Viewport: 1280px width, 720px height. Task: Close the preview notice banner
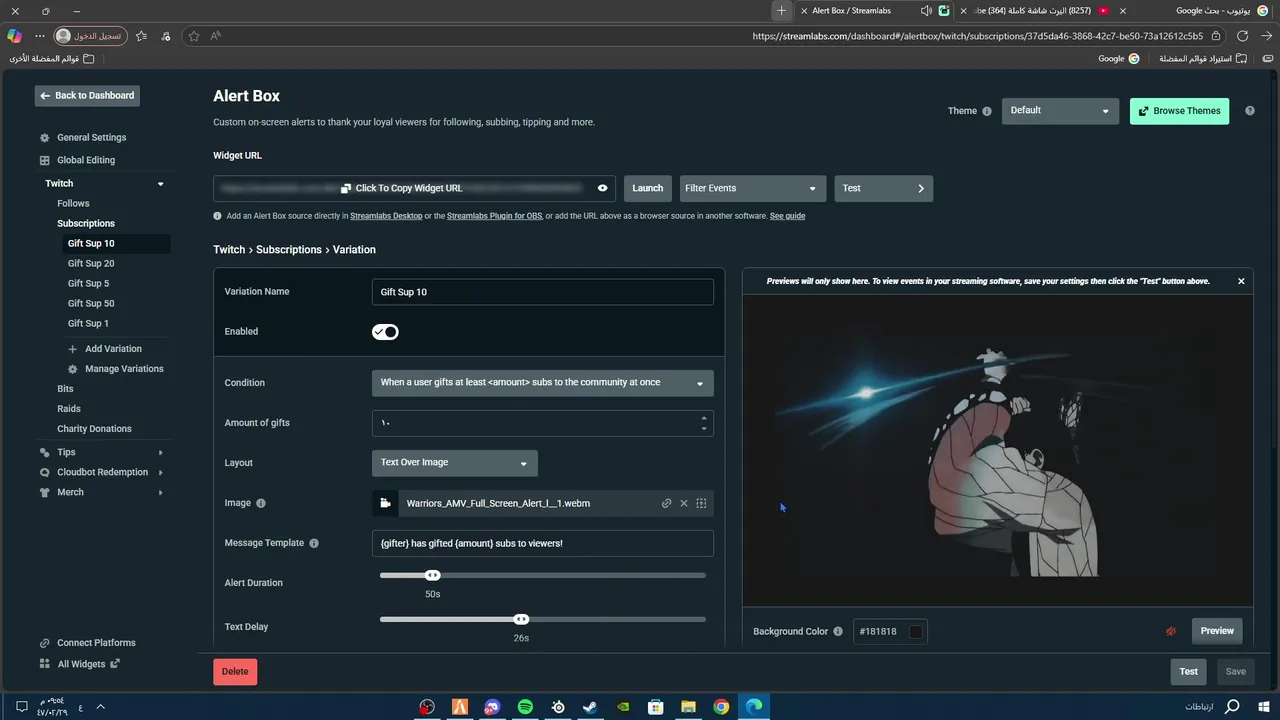[x=1241, y=281]
